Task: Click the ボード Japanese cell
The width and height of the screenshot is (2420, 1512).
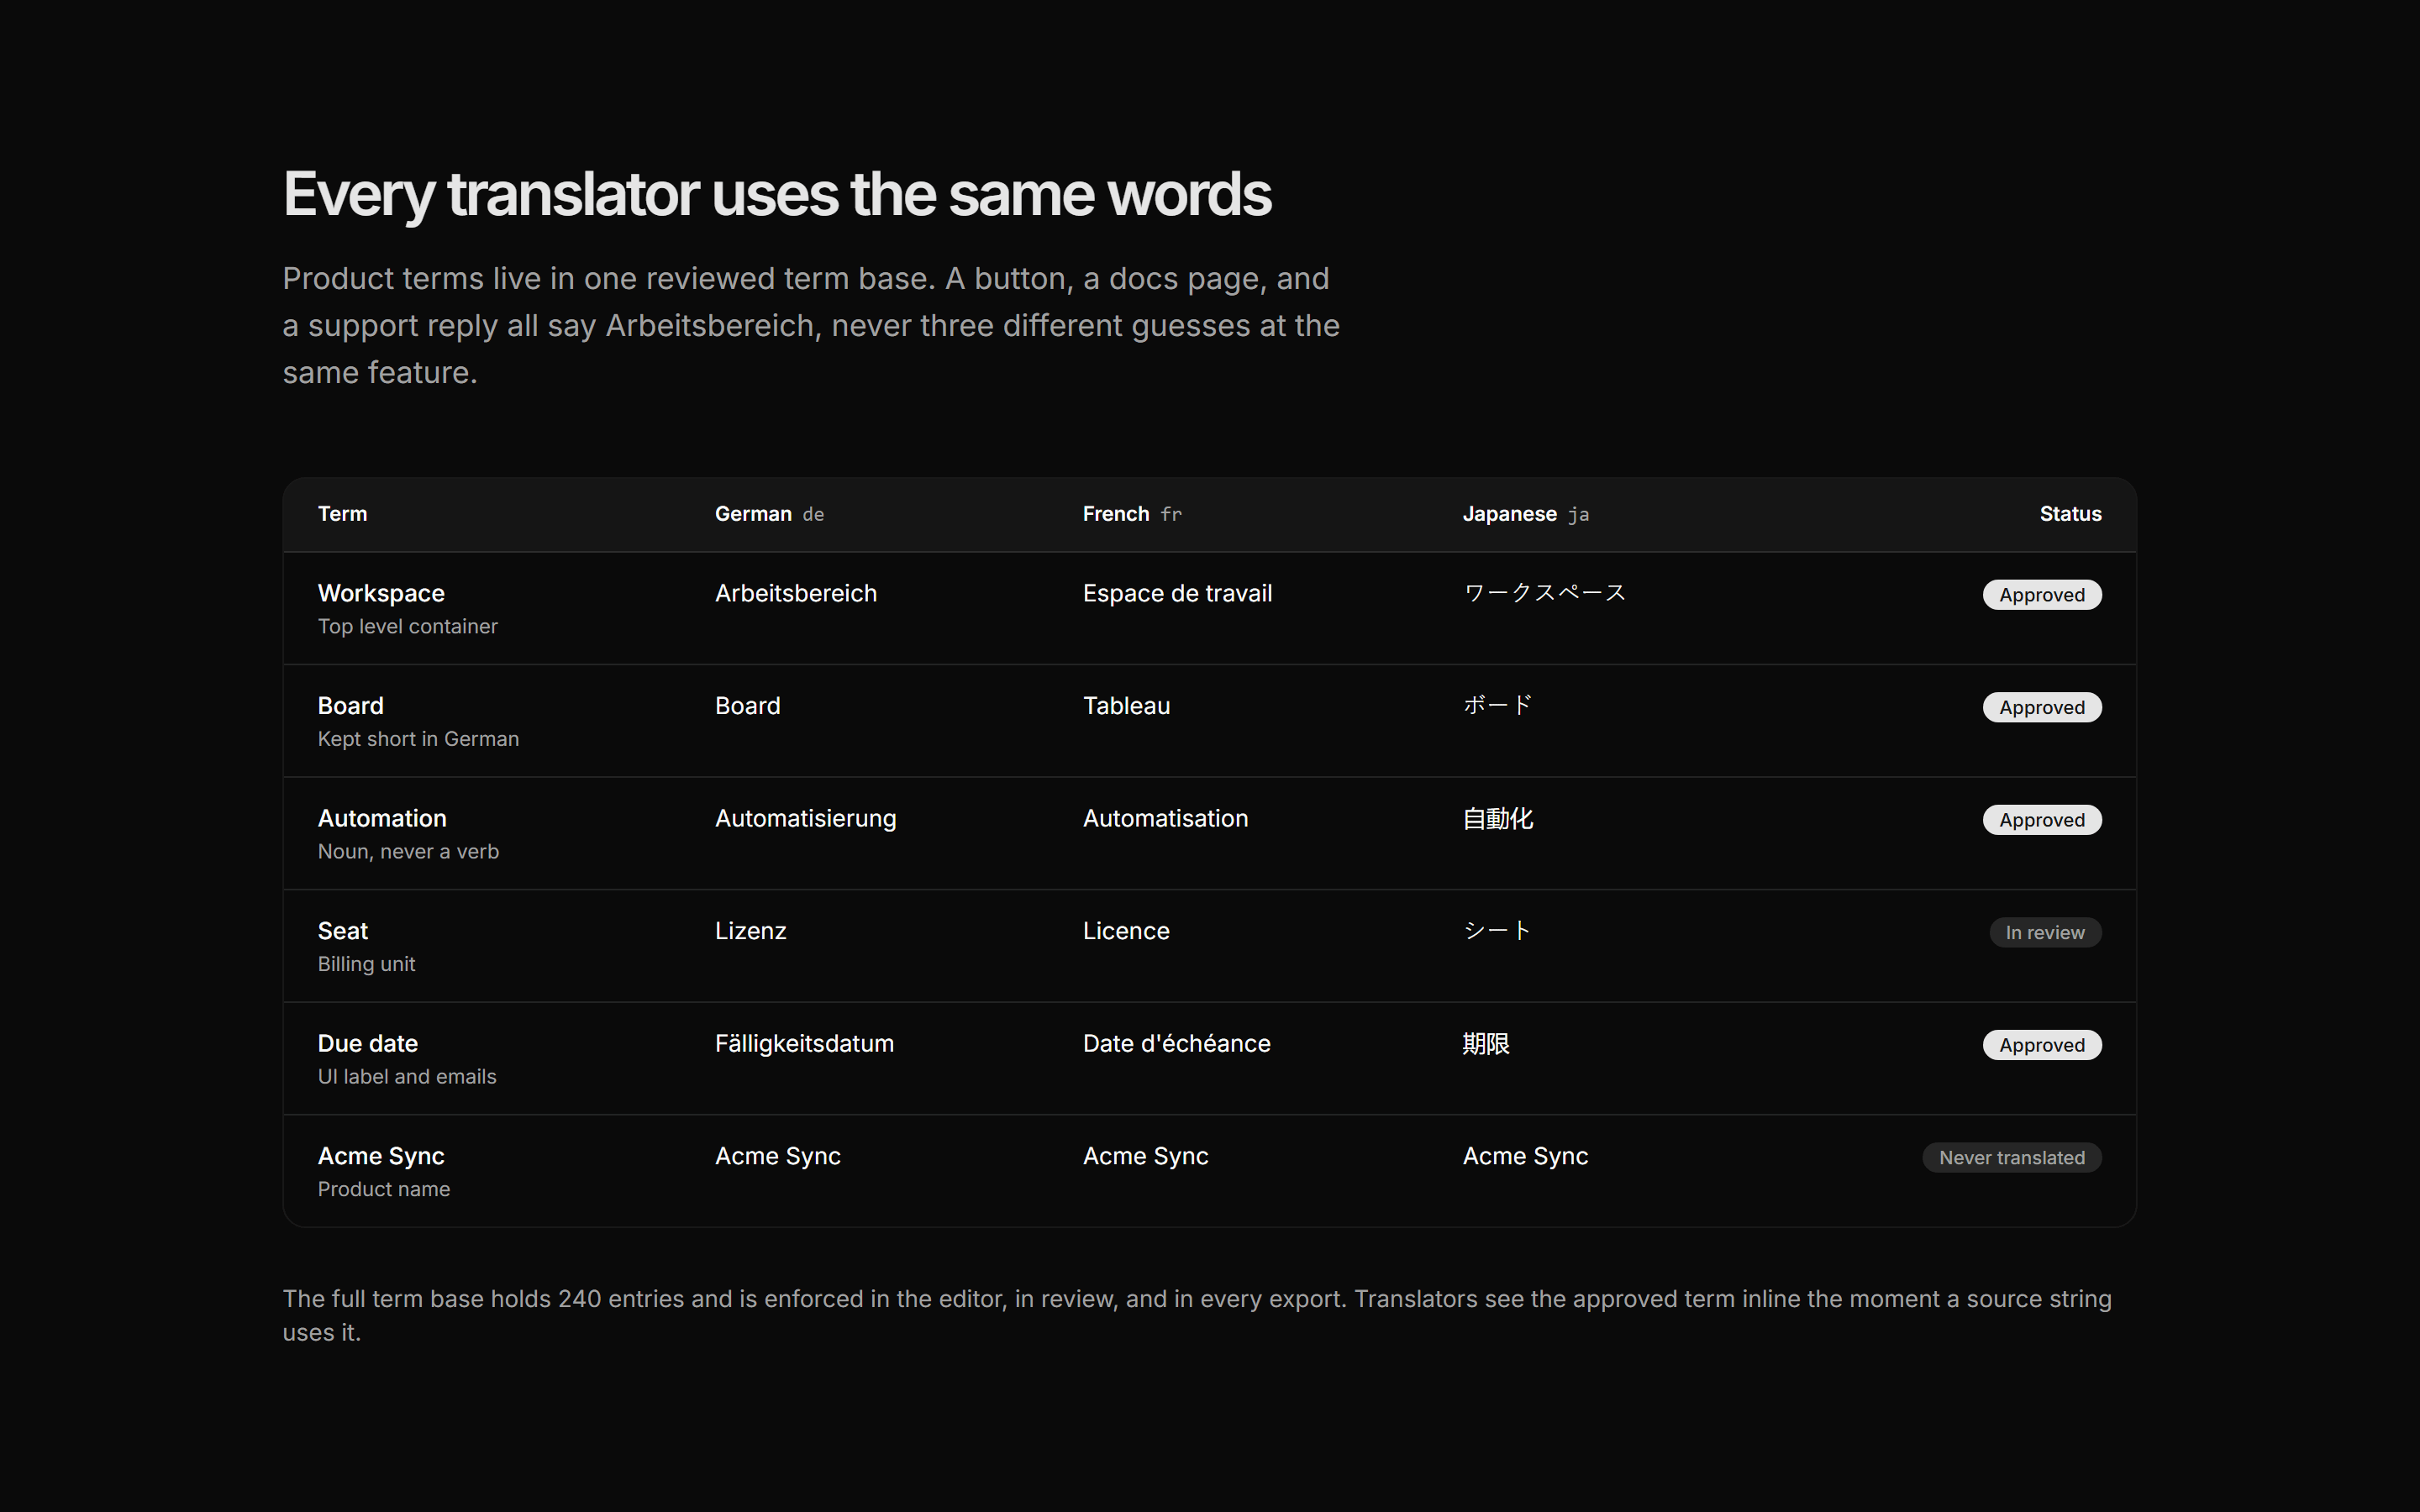Action: tap(1497, 706)
